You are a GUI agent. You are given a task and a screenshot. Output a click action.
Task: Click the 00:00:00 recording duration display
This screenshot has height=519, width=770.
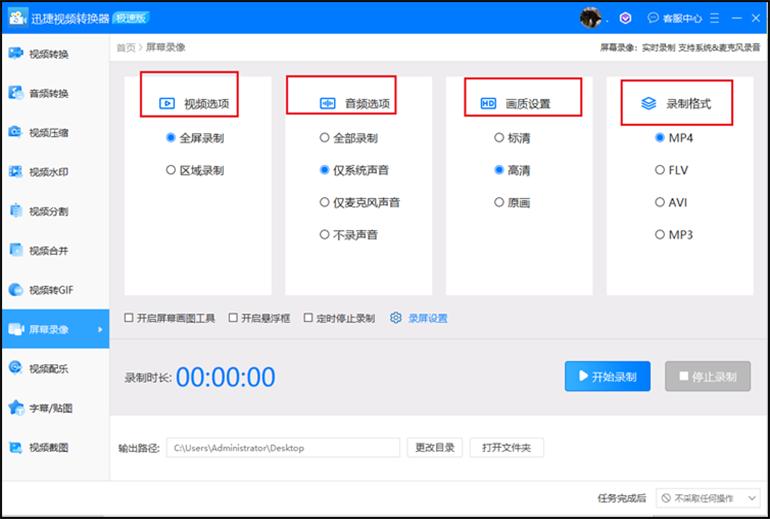[x=225, y=377]
